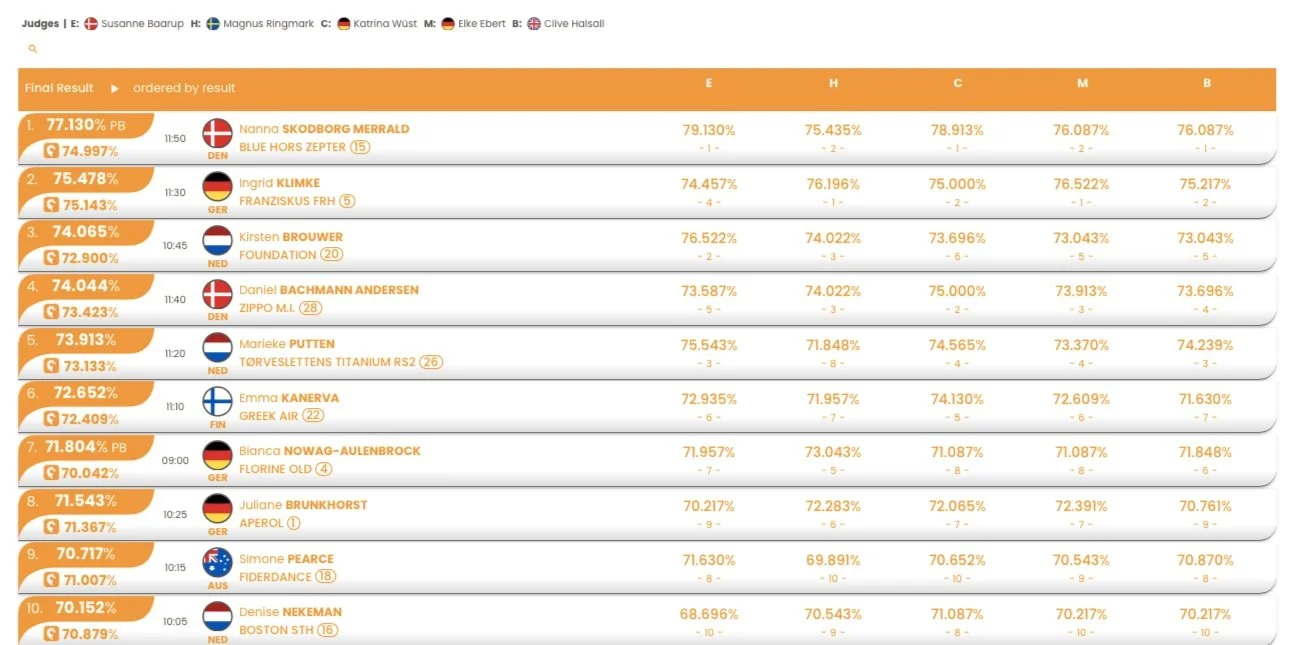Click judge E score 79.130%
The width and height of the screenshot is (1297, 645).
[709, 130]
